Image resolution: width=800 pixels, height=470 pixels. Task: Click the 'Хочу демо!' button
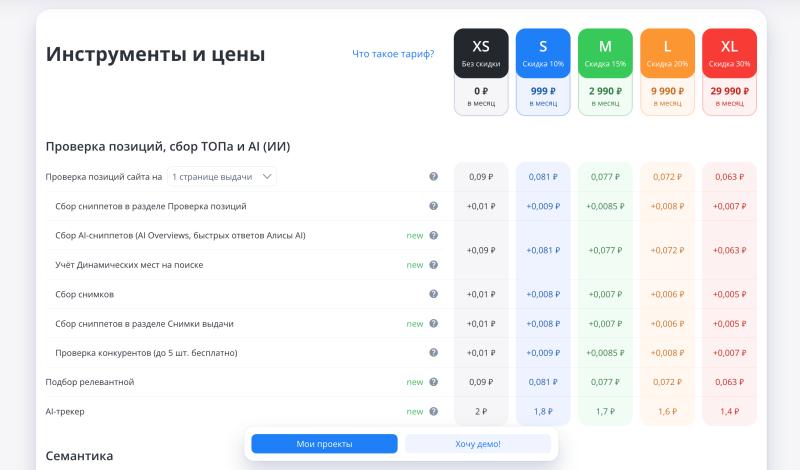(478, 444)
